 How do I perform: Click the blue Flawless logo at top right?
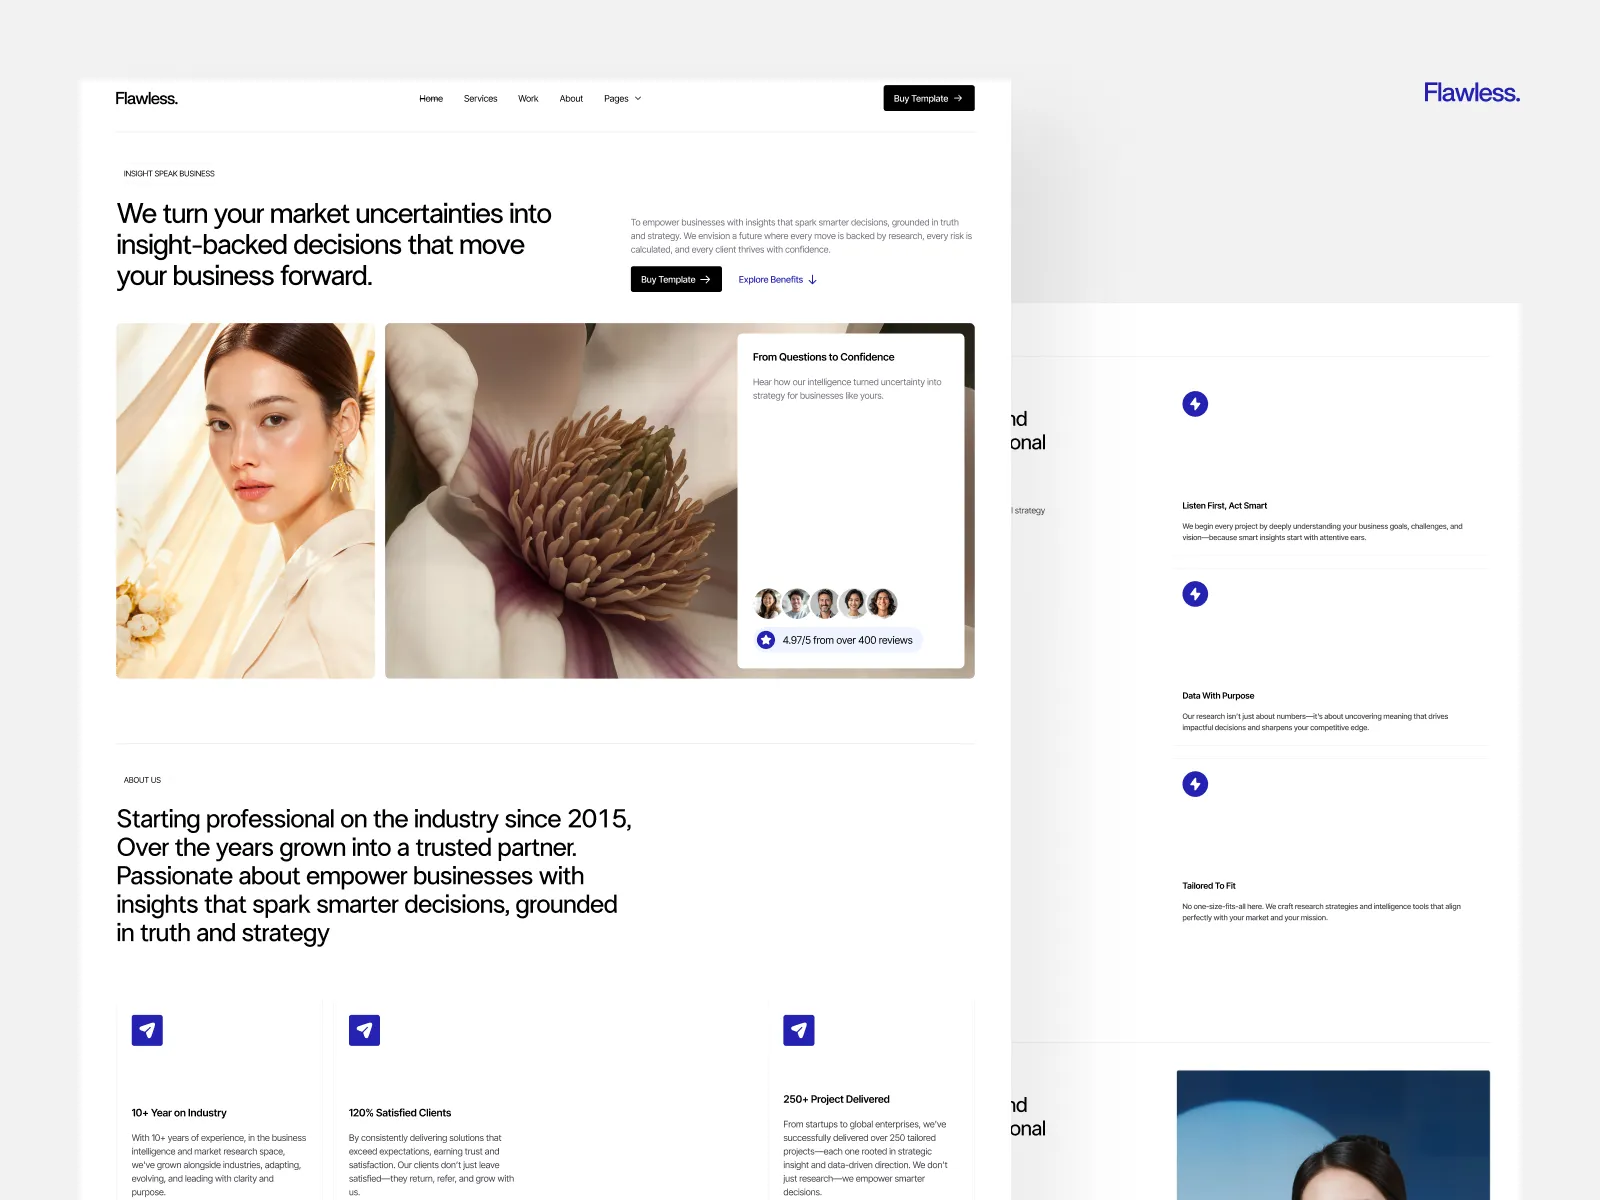1472,93
